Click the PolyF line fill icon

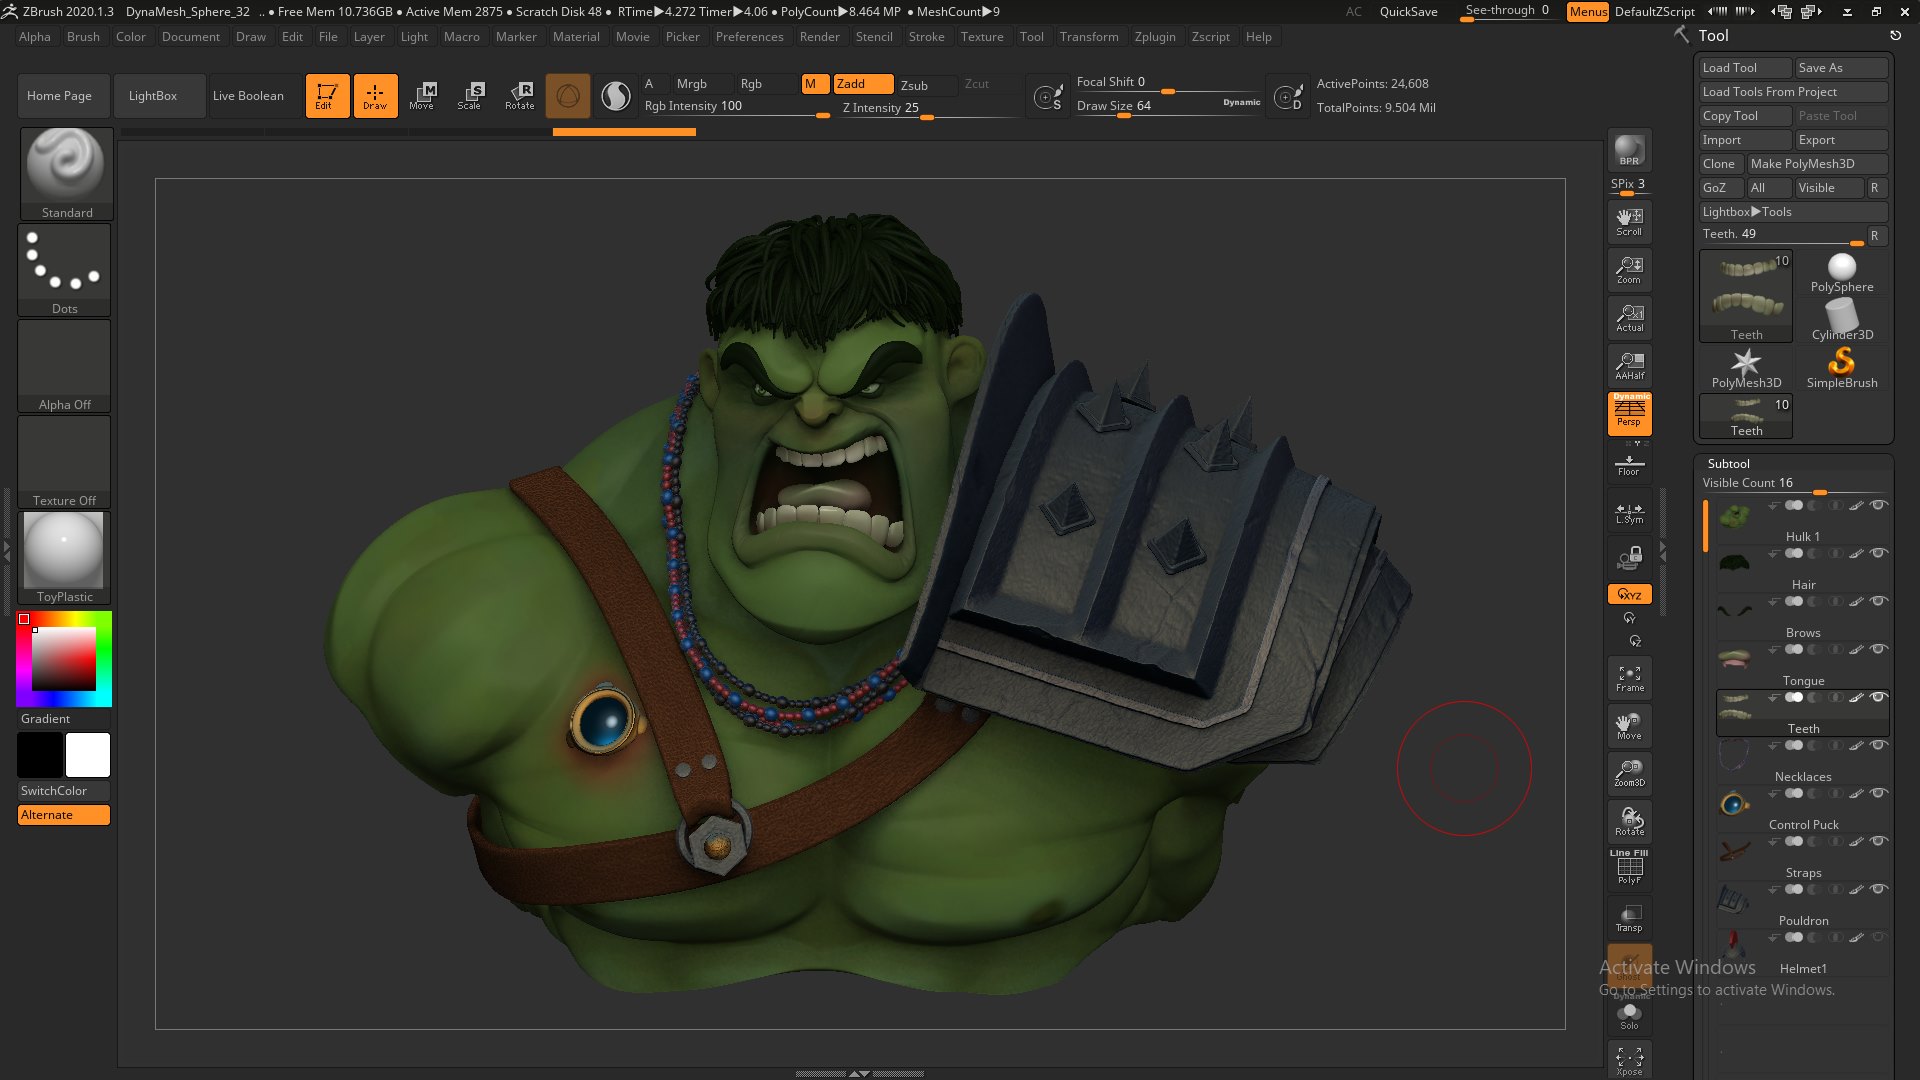[x=1629, y=868]
